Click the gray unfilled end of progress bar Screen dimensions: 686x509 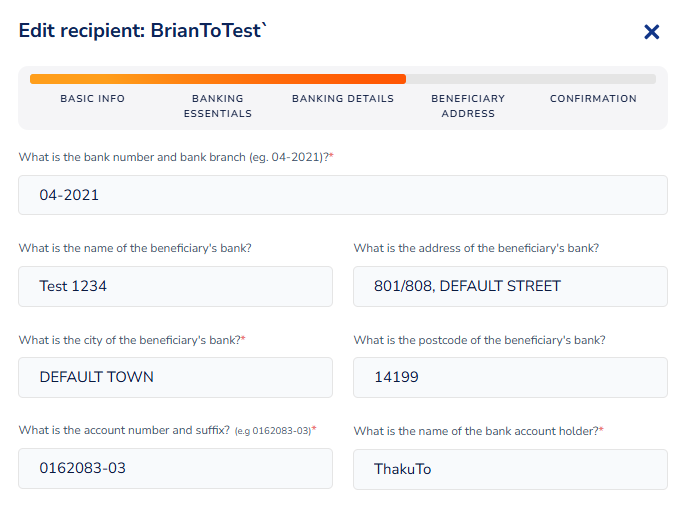(530, 78)
